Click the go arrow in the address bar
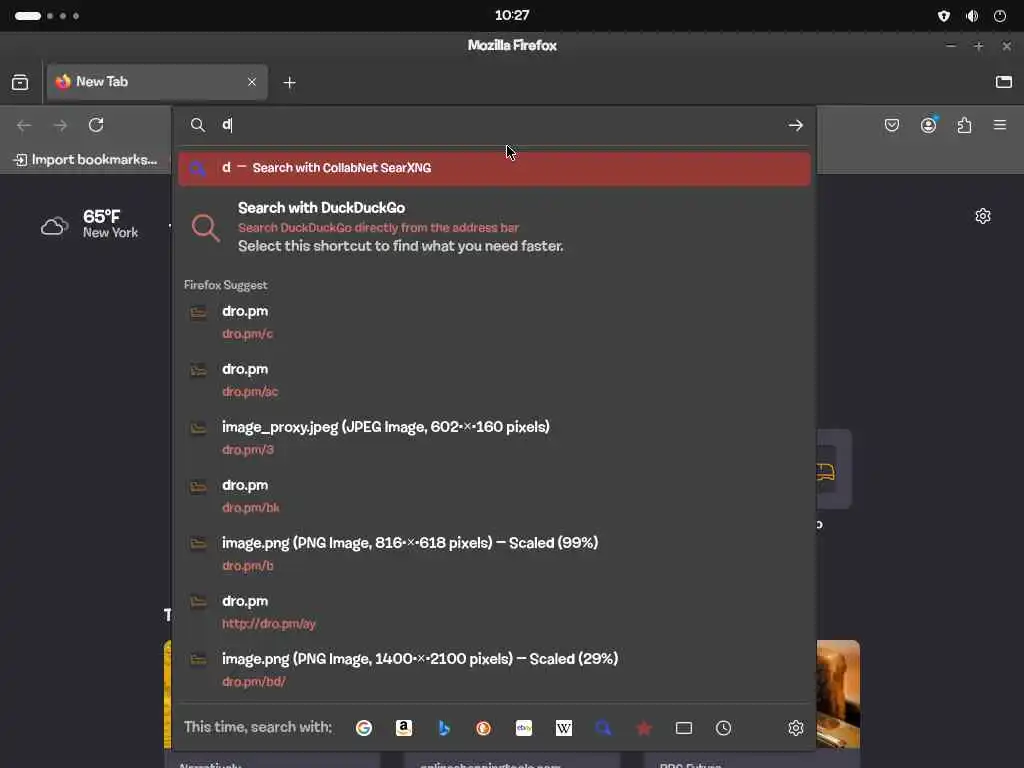The image size is (1024, 768). pos(795,125)
